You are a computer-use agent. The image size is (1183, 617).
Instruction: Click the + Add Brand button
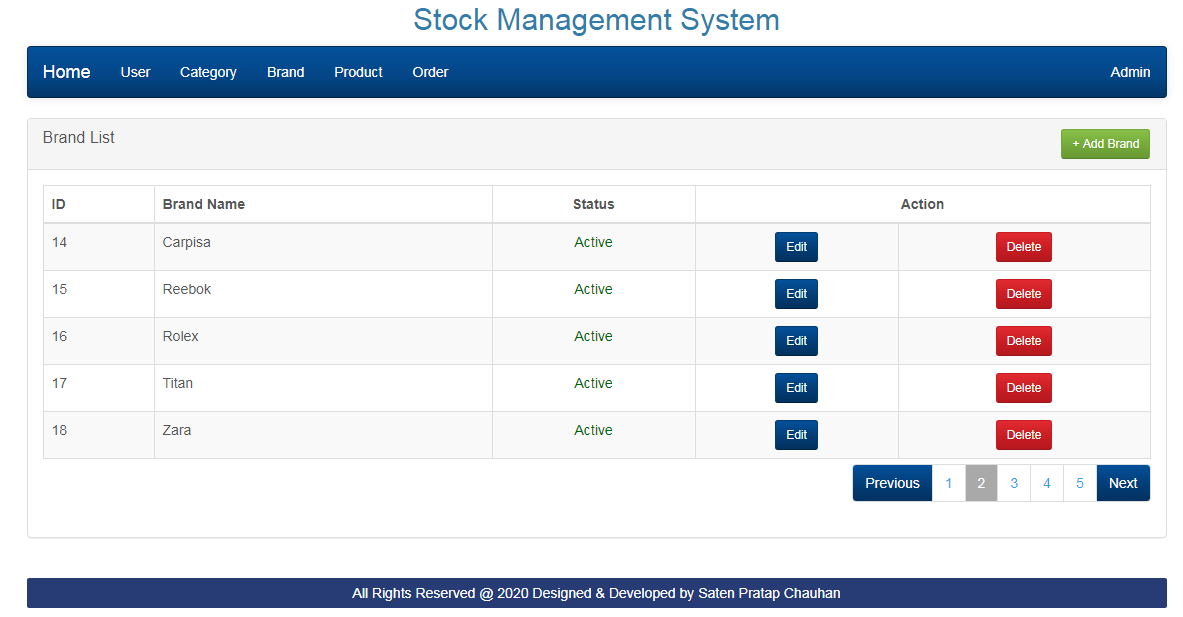1105,144
